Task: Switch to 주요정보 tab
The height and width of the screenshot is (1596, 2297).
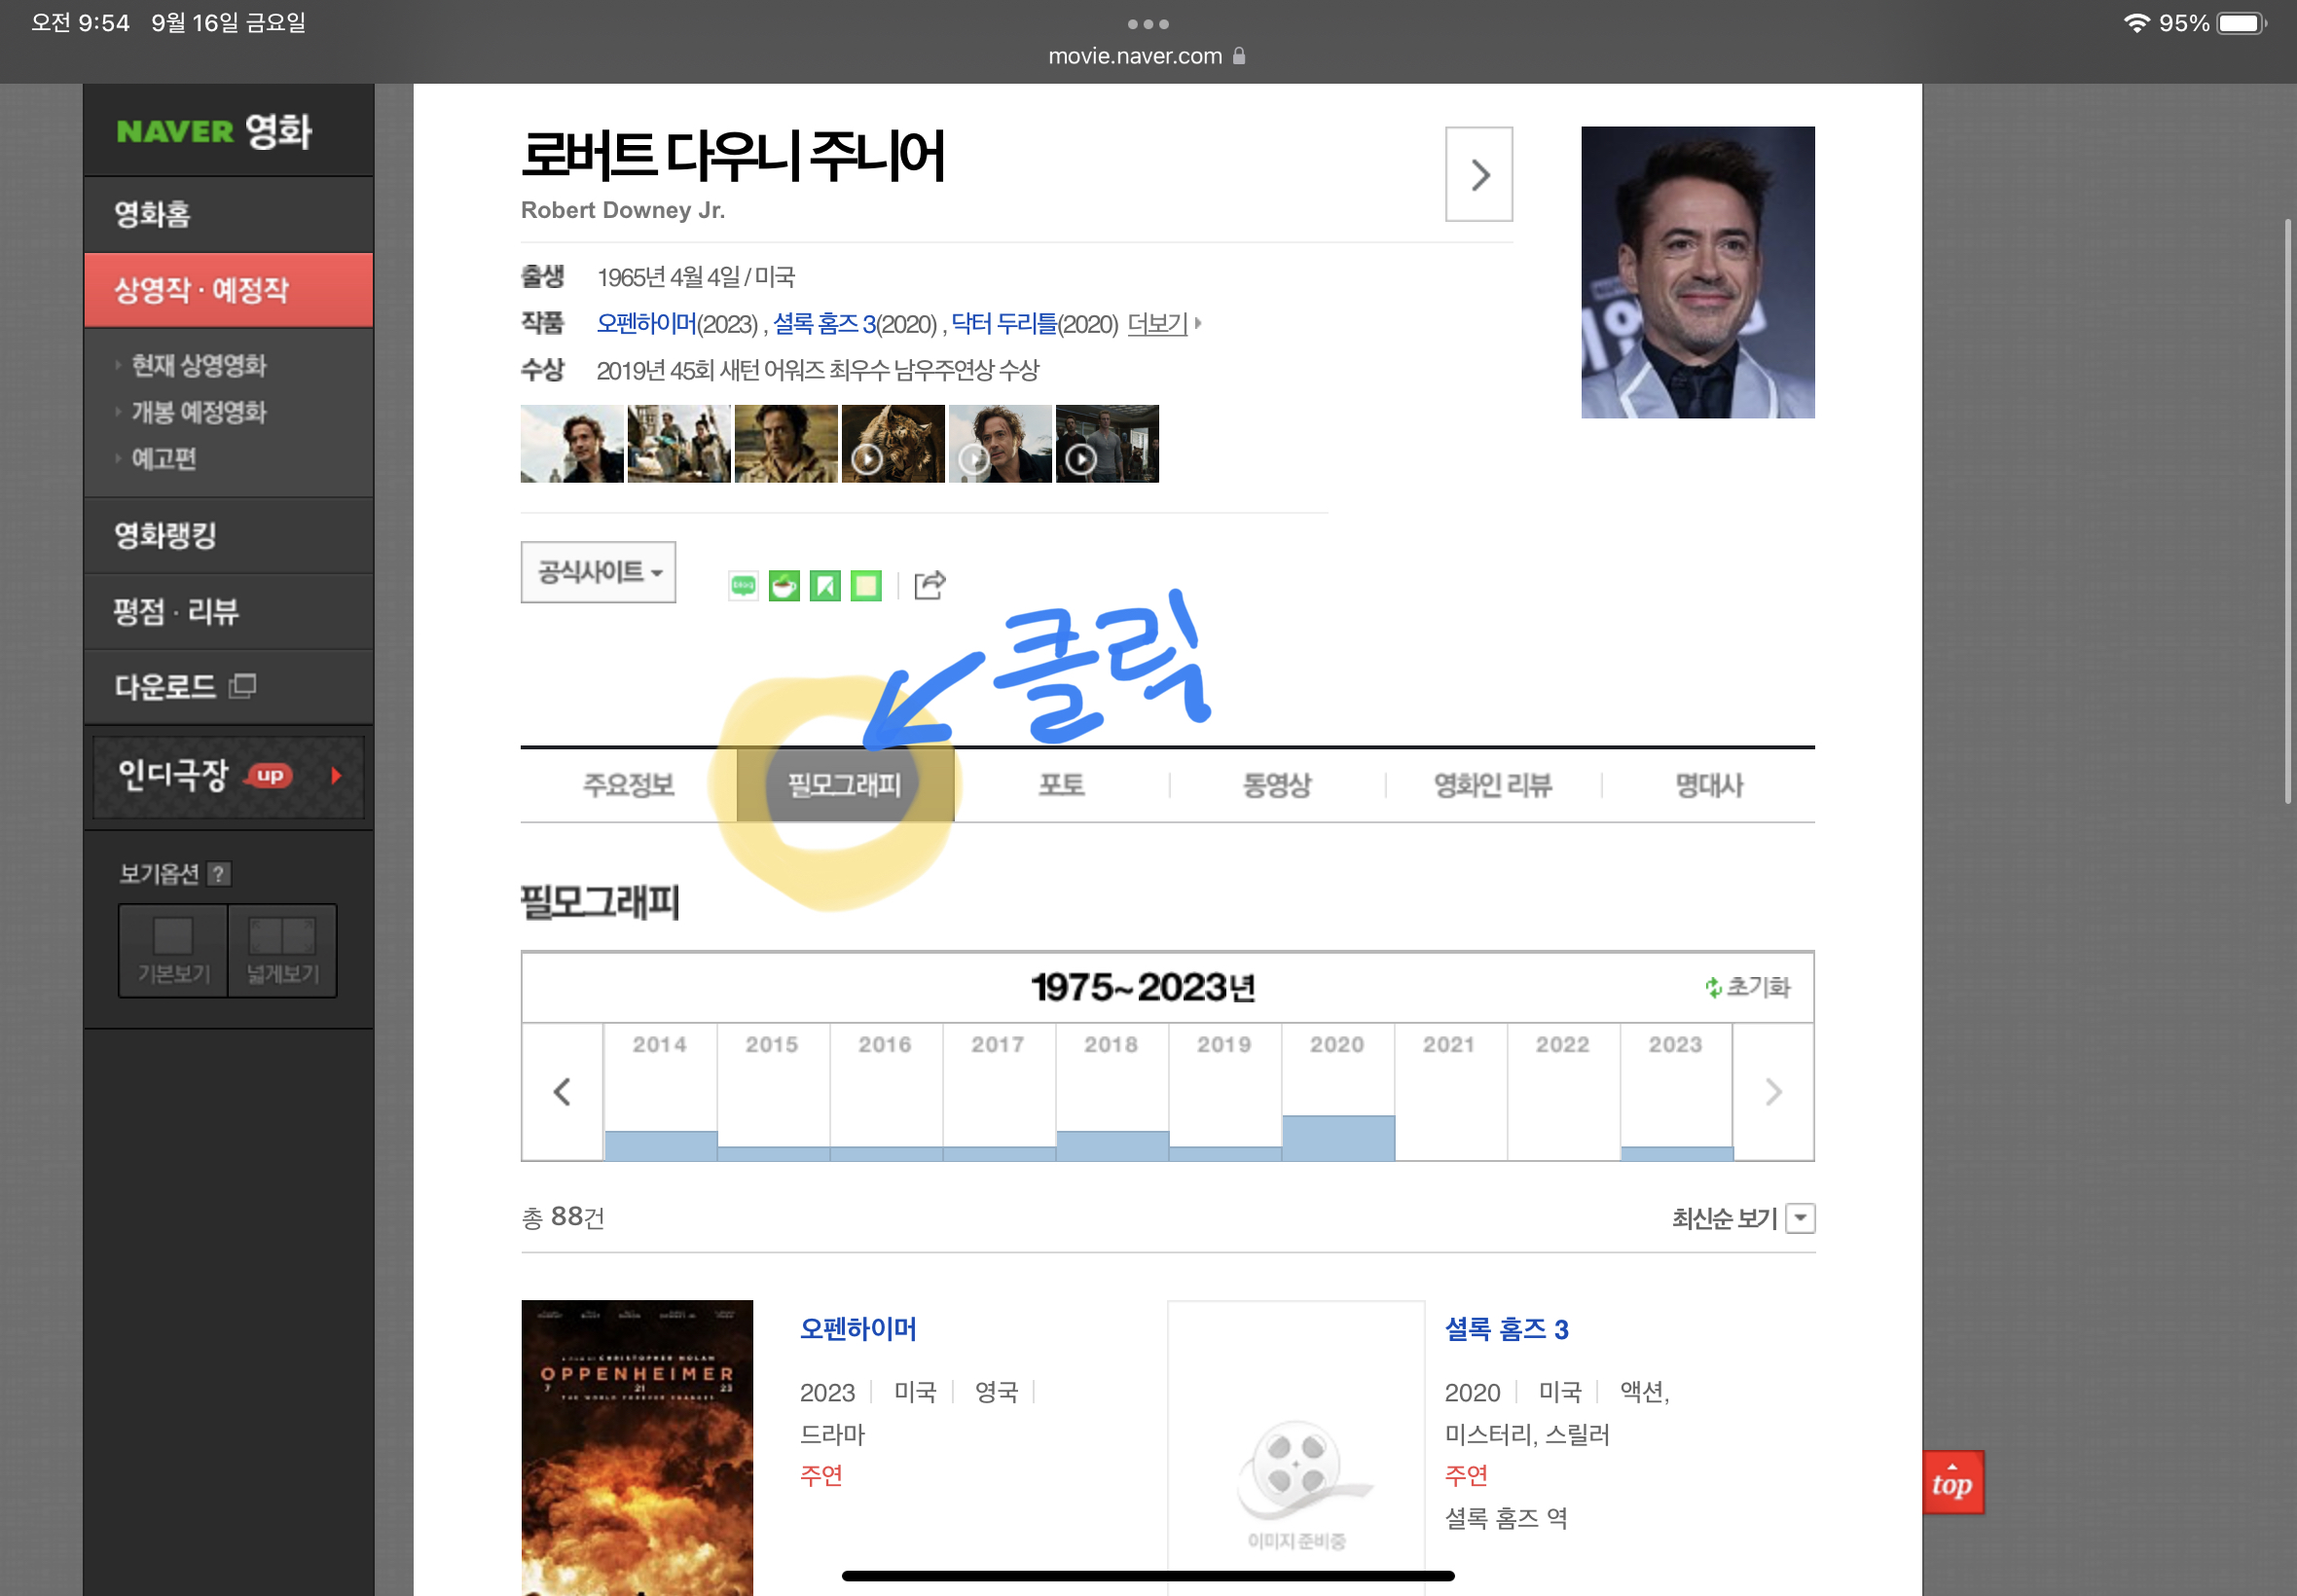Action: (629, 785)
